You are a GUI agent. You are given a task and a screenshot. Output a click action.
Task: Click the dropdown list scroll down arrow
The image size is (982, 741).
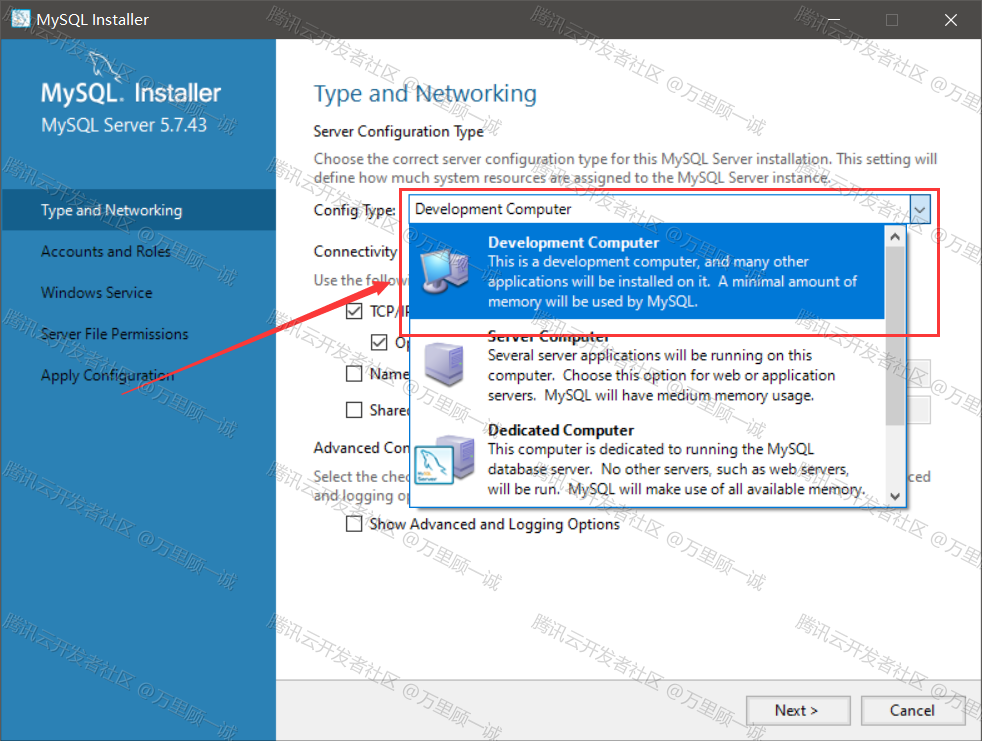tap(895, 496)
